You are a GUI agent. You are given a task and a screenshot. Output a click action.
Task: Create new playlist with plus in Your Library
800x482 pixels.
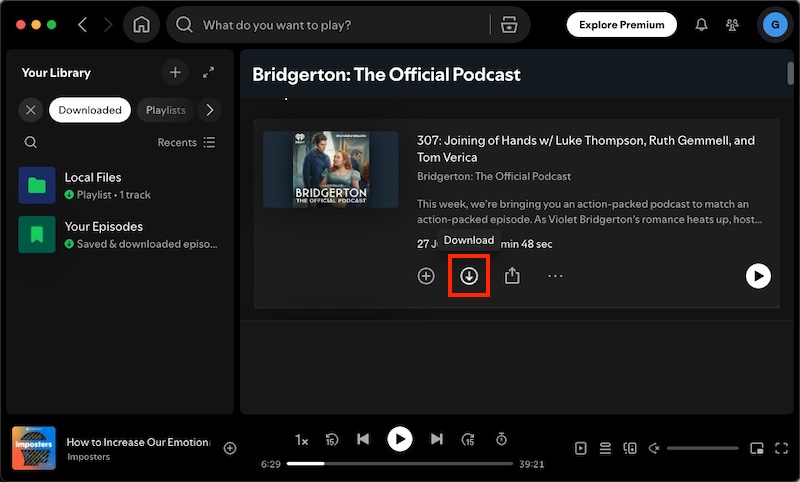pos(175,72)
